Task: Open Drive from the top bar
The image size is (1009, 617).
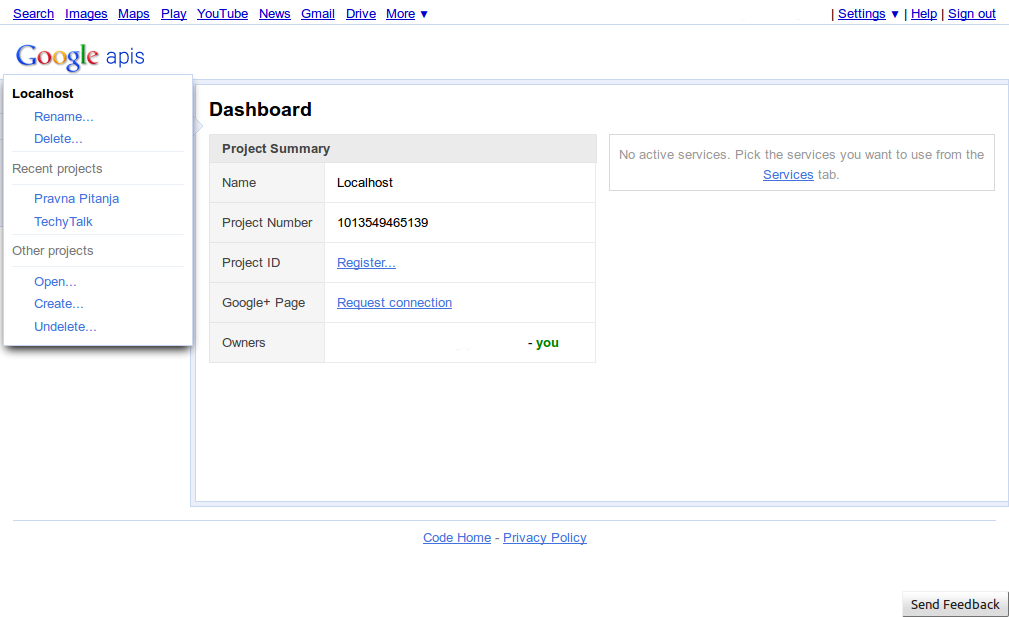Action: pos(361,14)
